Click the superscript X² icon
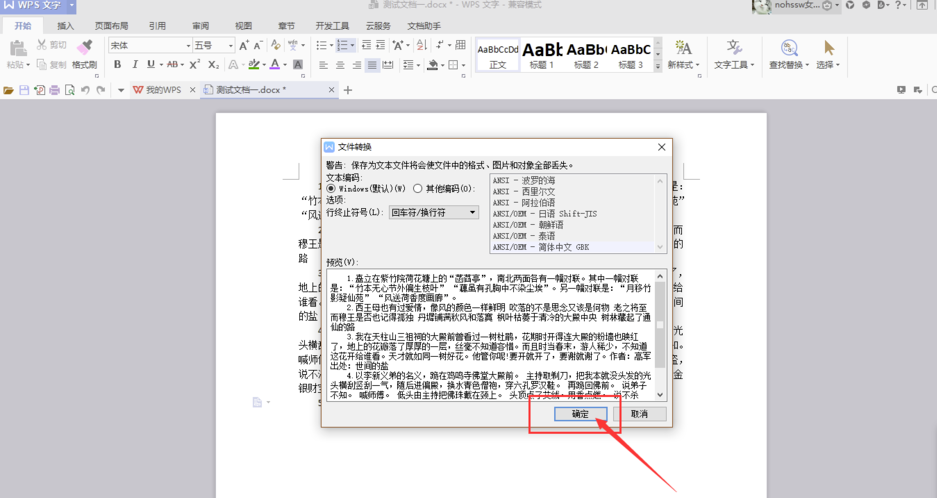Image resolution: width=937 pixels, height=498 pixels. [x=194, y=65]
